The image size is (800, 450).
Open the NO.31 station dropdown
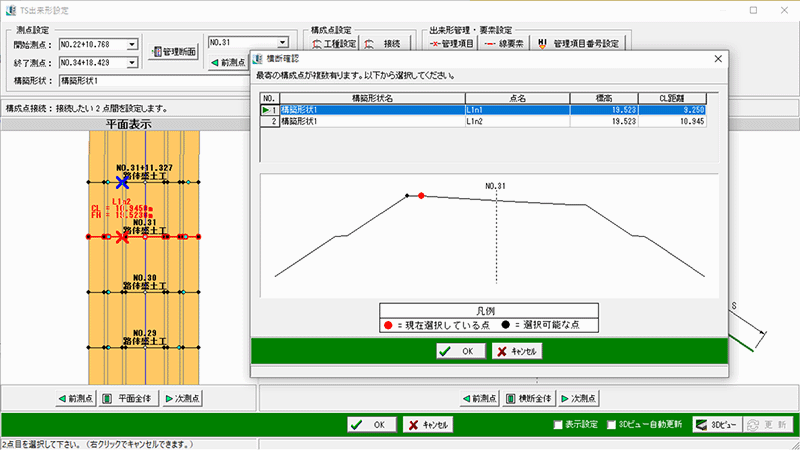tap(284, 42)
